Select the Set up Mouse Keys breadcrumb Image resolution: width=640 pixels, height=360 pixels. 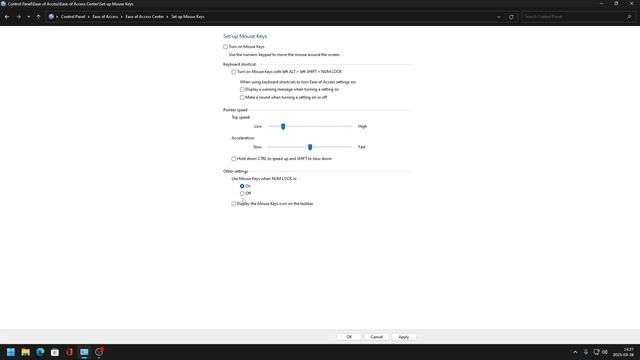(x=188, y=17)
